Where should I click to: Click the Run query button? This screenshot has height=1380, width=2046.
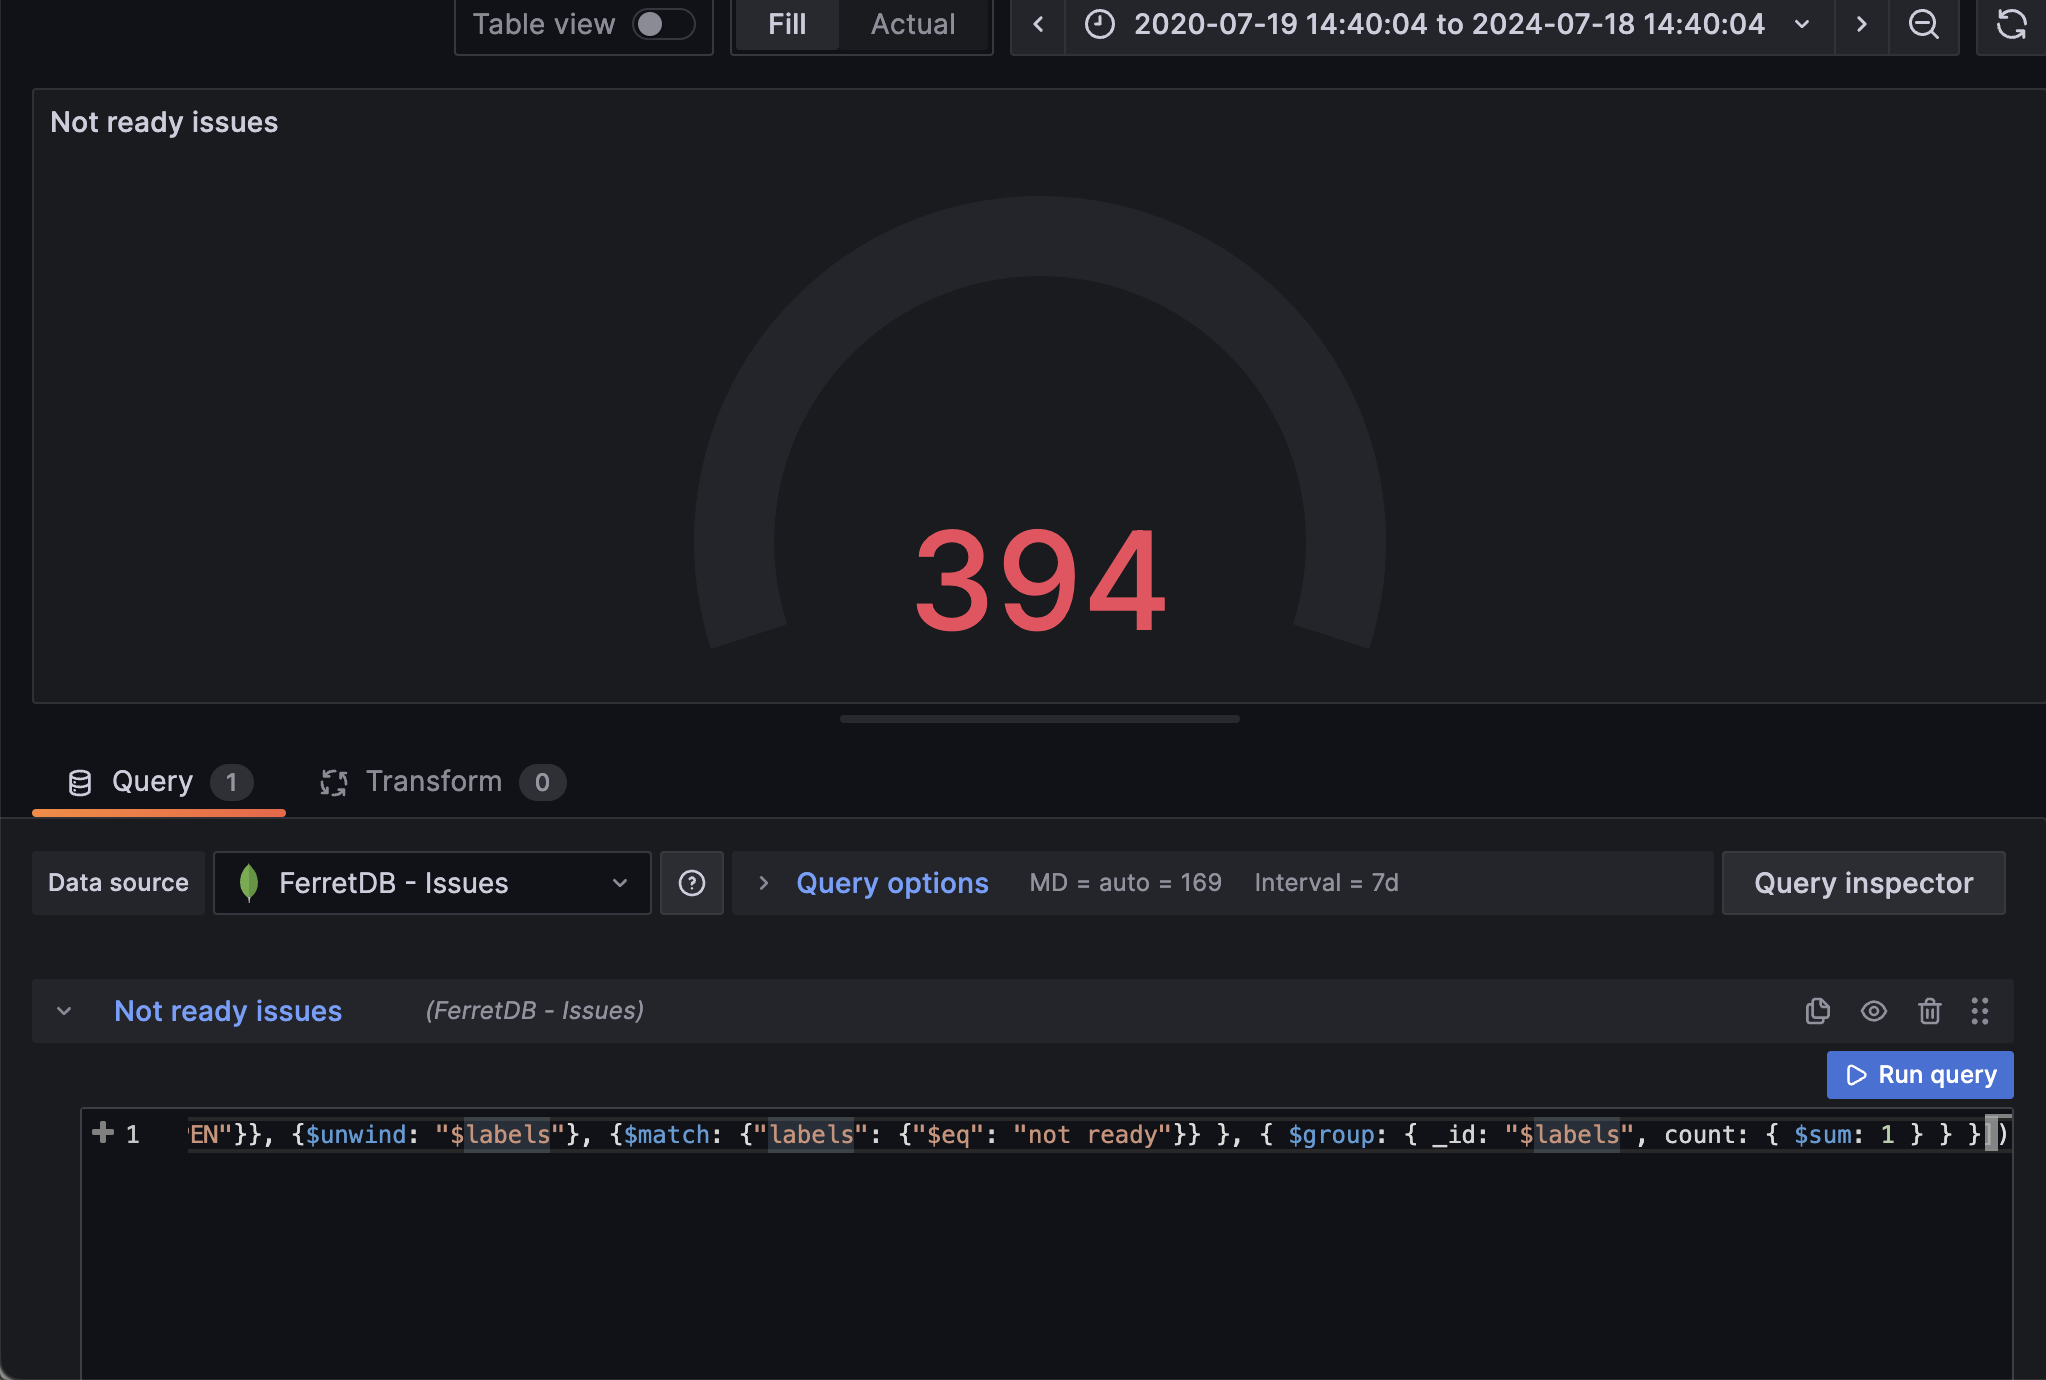coord(1919,1075)
